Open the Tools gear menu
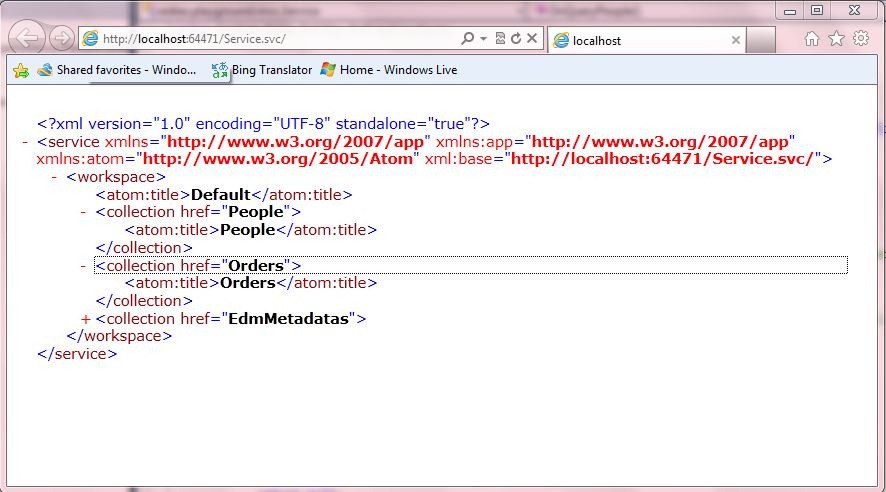The image size is (886, 492). tap(860, 39)
